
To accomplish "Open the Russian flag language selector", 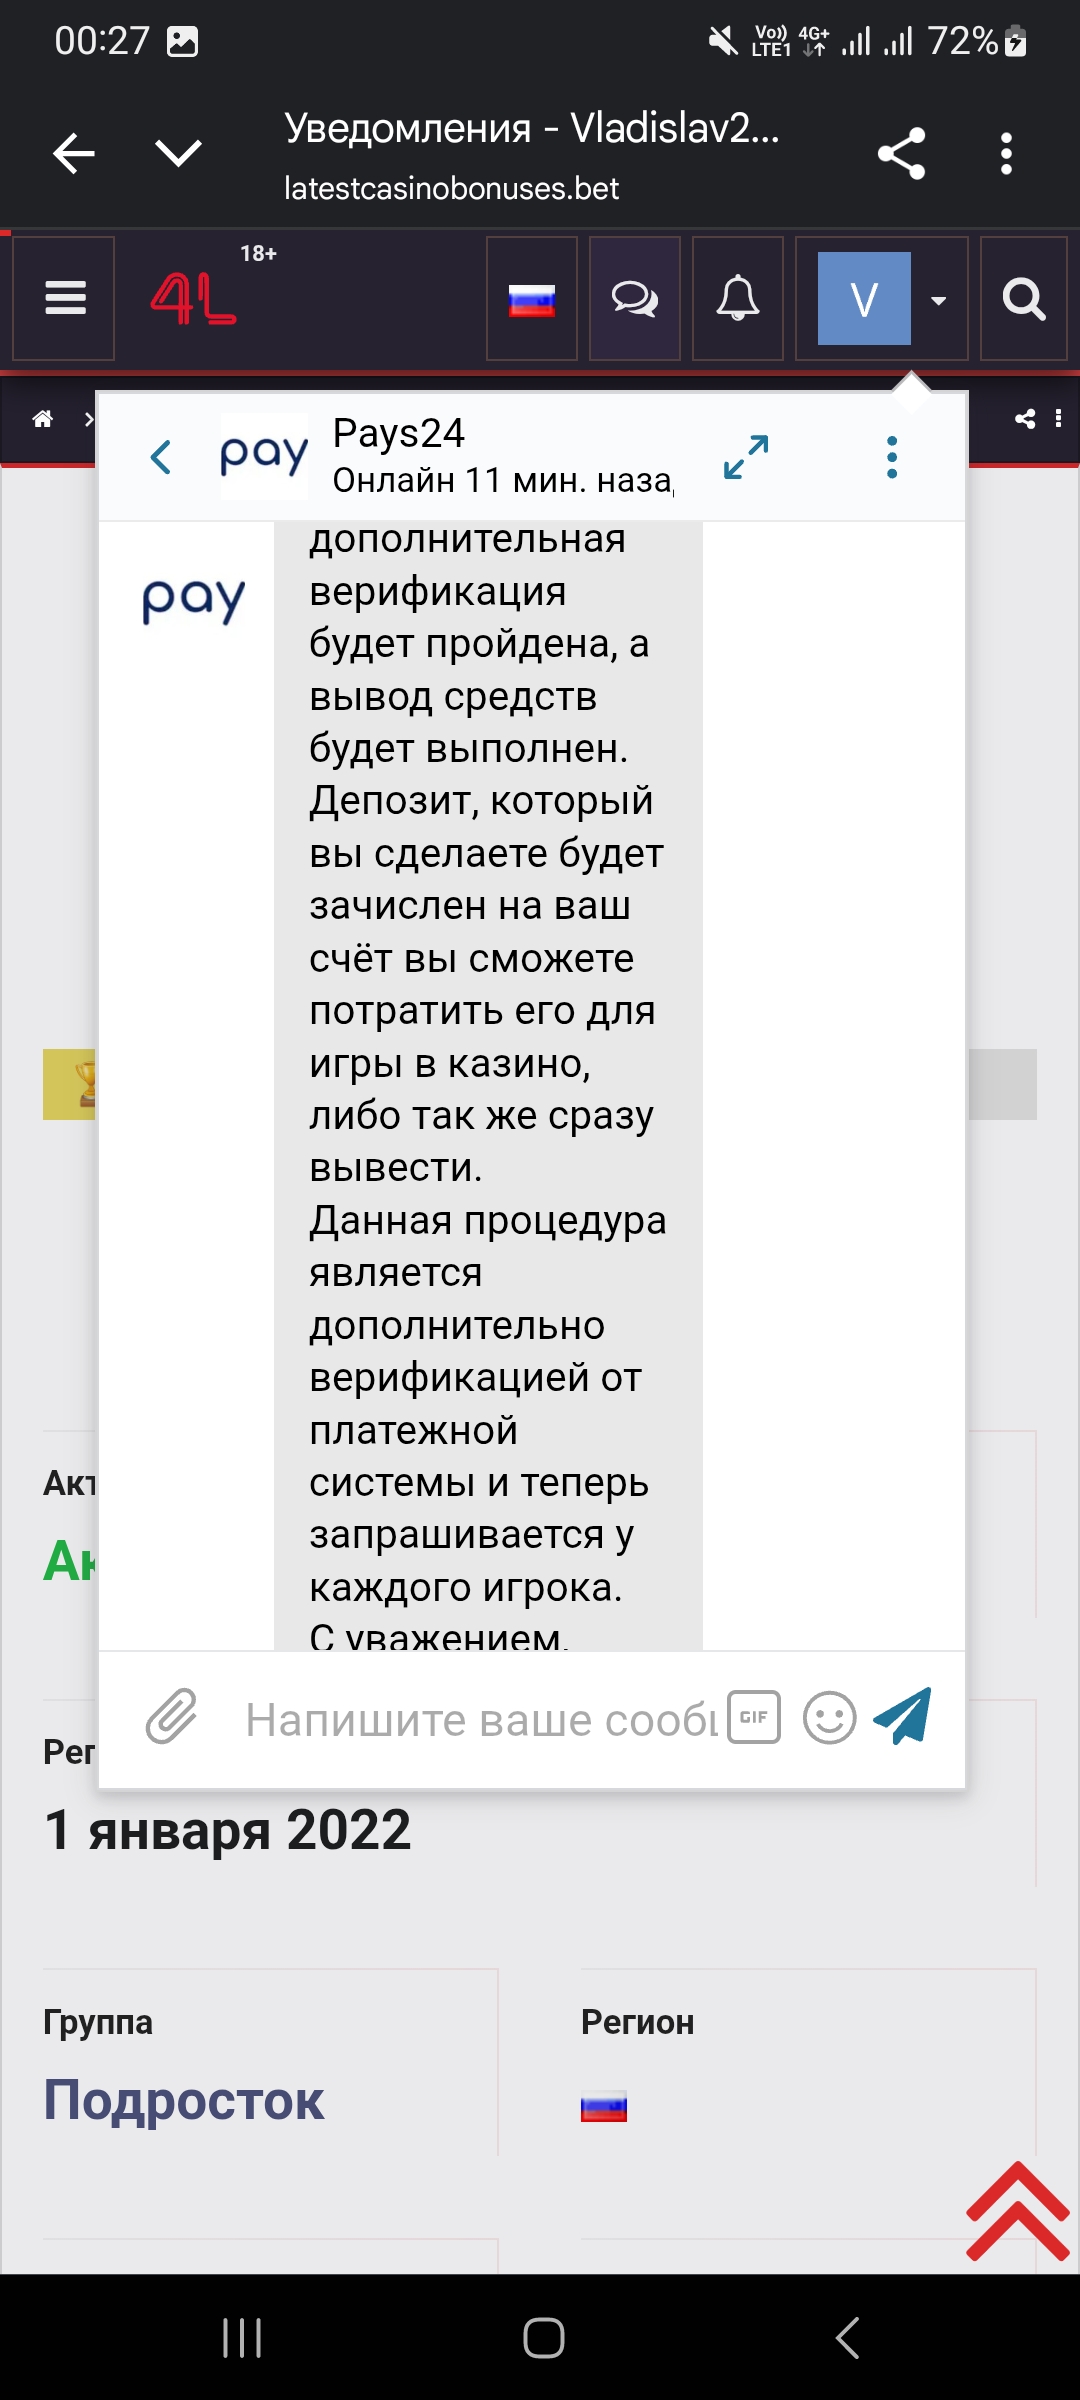I will [531, 299].
